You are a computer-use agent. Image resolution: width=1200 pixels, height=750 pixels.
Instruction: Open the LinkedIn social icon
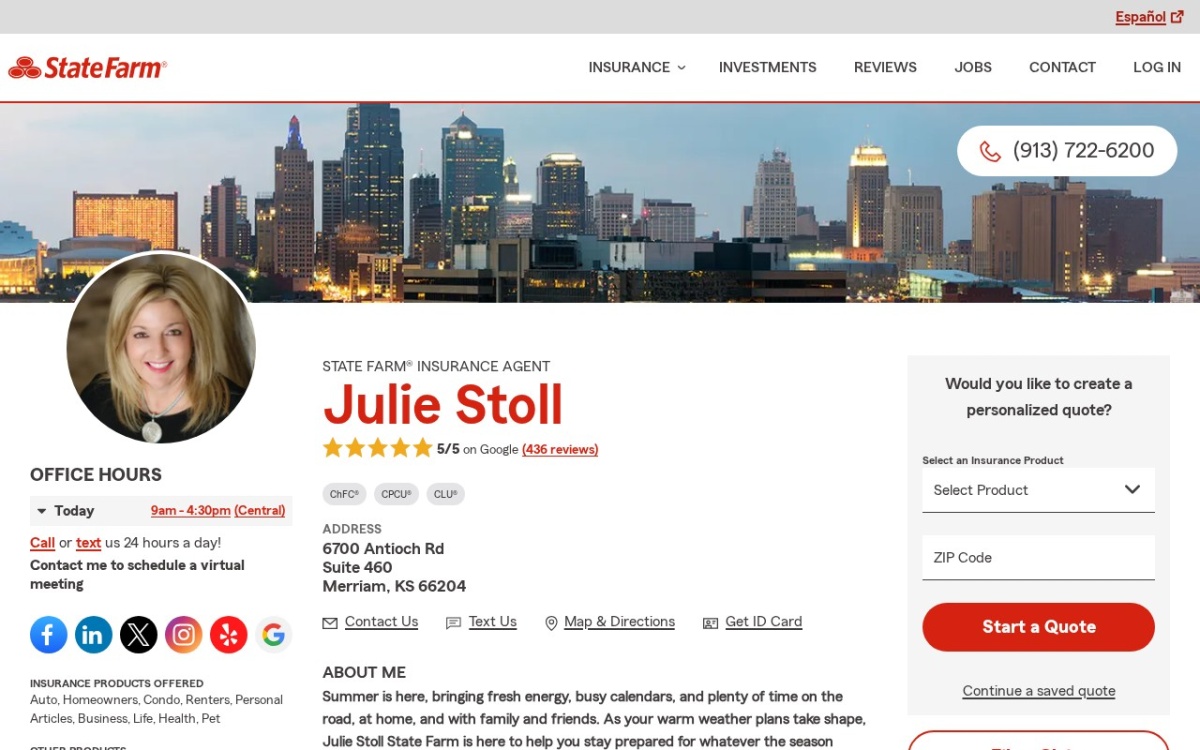tap(94, 634)
